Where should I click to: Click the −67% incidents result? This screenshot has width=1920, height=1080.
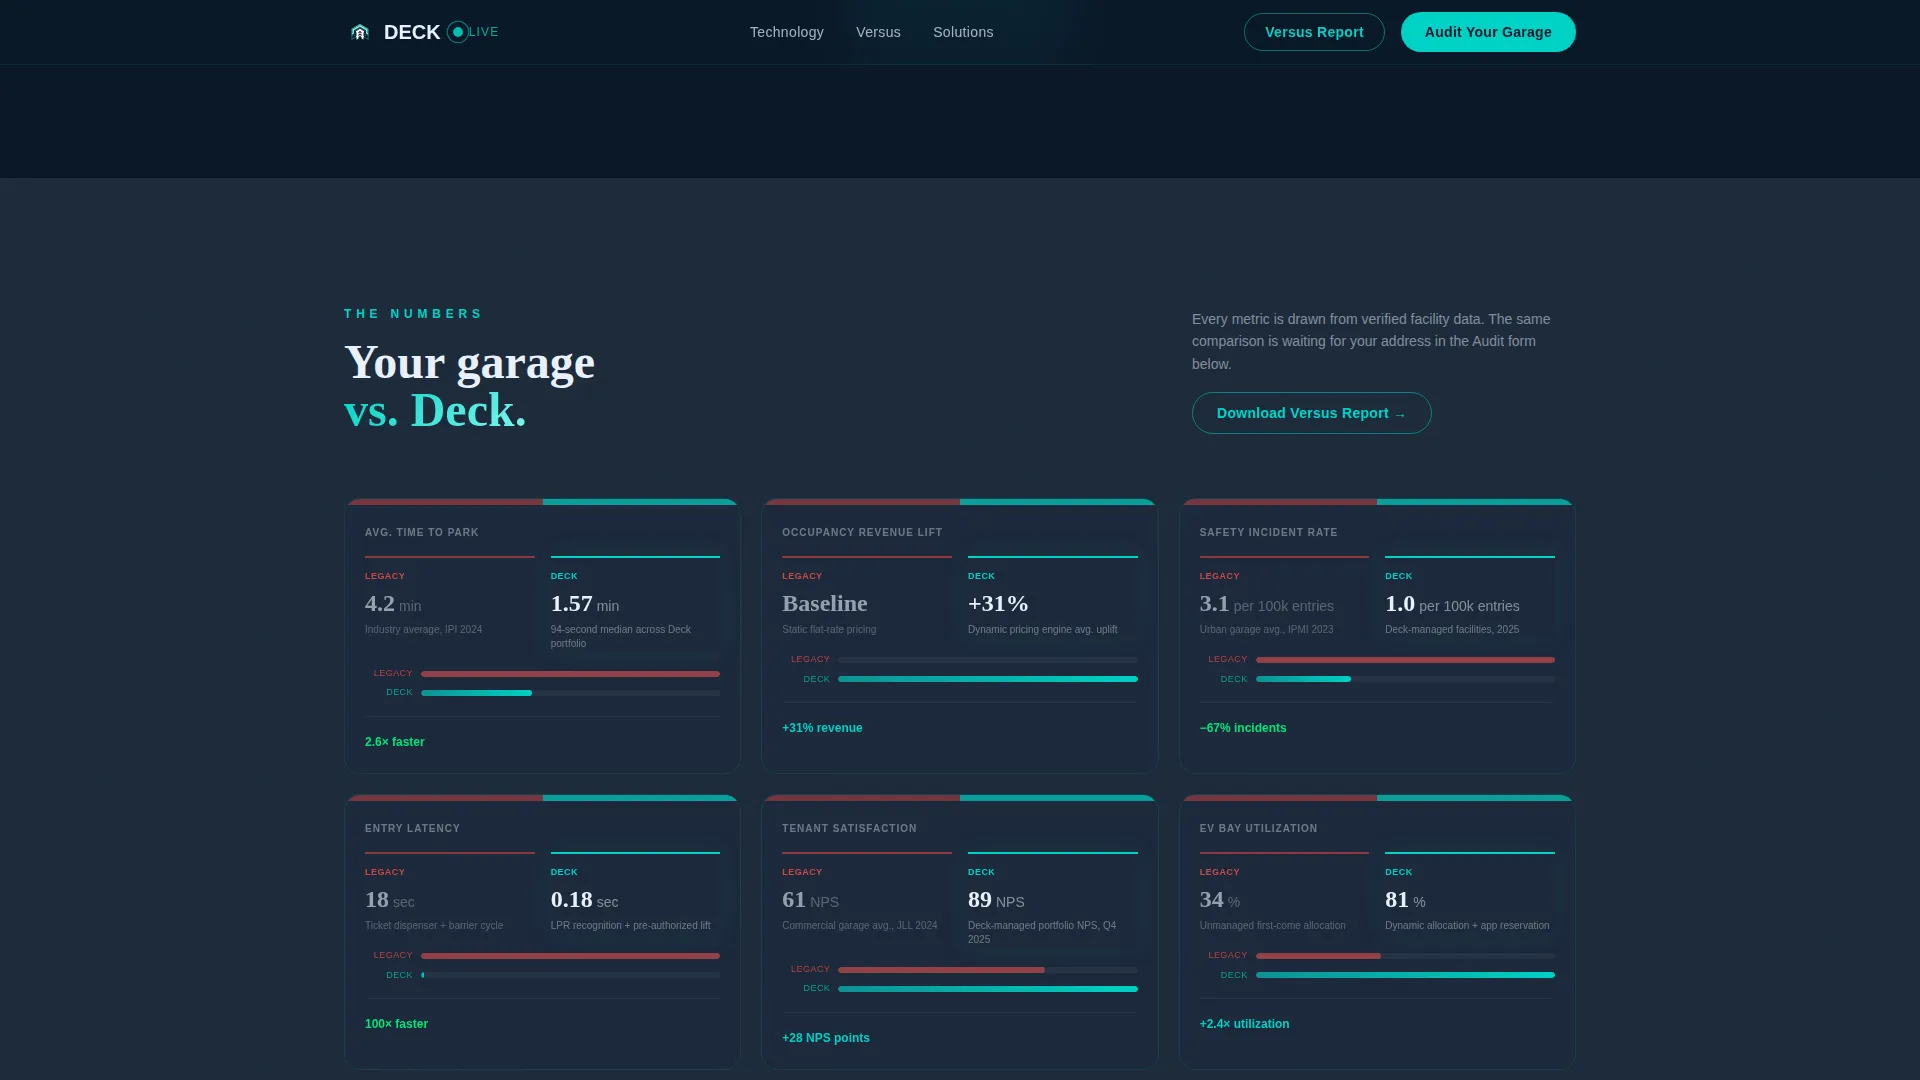[x=1243, y=728]
